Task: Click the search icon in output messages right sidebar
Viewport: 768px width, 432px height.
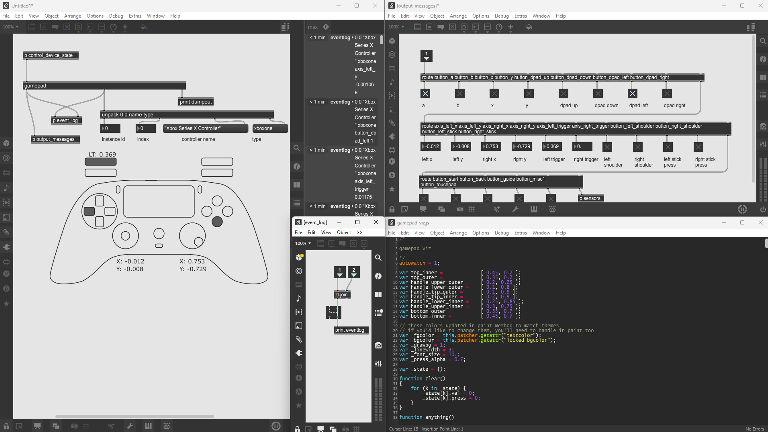Action: pos(763,41)
